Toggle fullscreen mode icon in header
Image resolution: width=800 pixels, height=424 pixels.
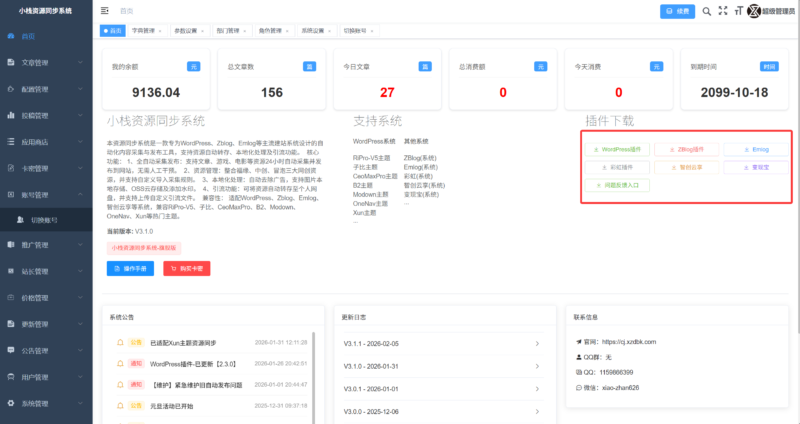(x=723, y=11)
